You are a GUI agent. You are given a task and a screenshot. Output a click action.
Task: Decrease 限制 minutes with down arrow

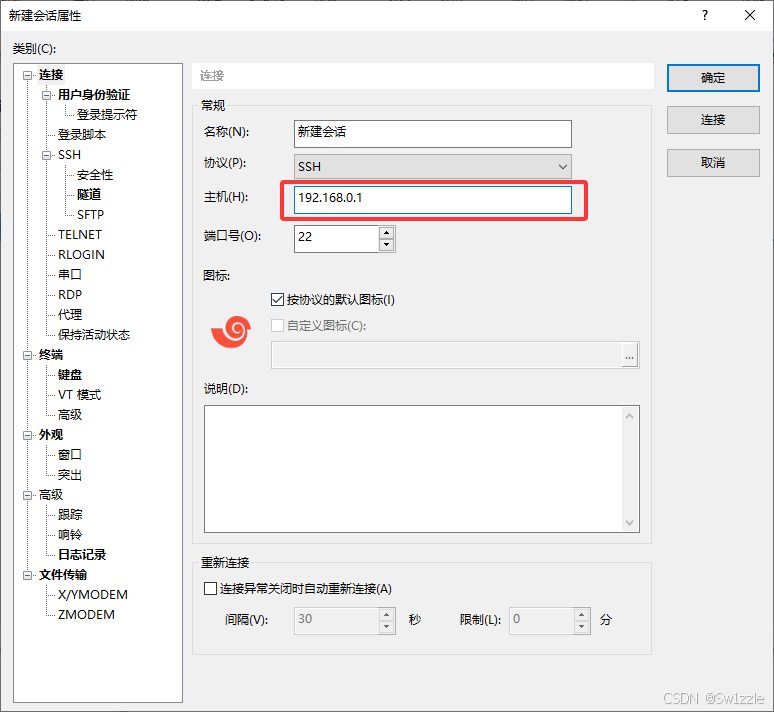coord(582,627)
